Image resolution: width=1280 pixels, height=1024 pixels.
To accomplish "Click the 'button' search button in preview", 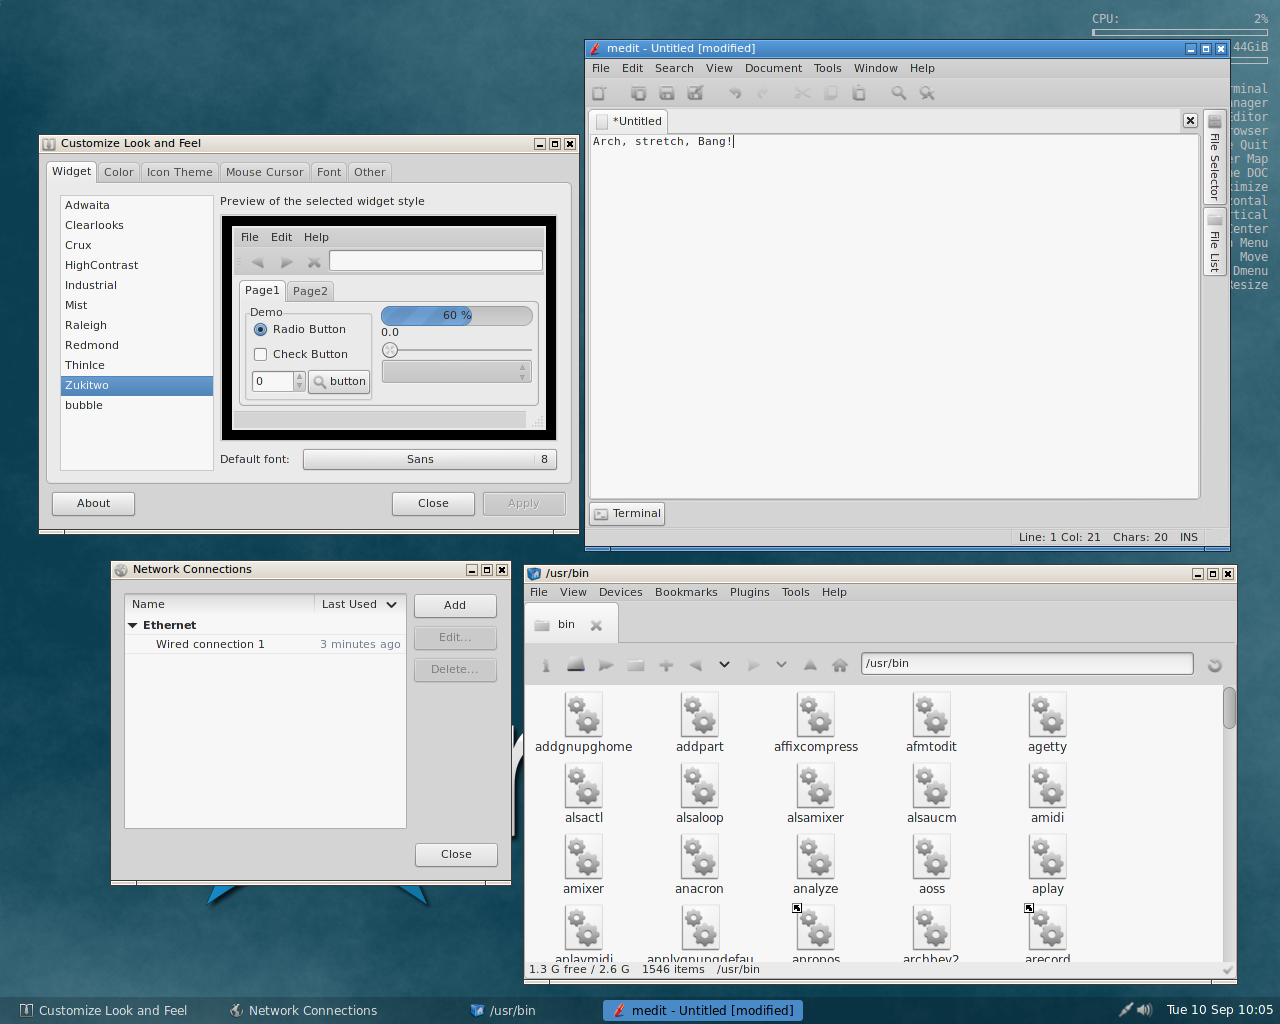I will coord(339,381).
